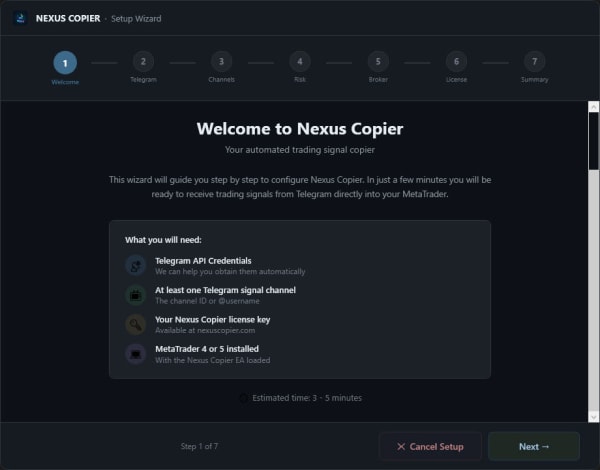600x470 pixels.
Task: Click 'With the Nexus Copier EA loaded' text
Action: coord(212,360)
